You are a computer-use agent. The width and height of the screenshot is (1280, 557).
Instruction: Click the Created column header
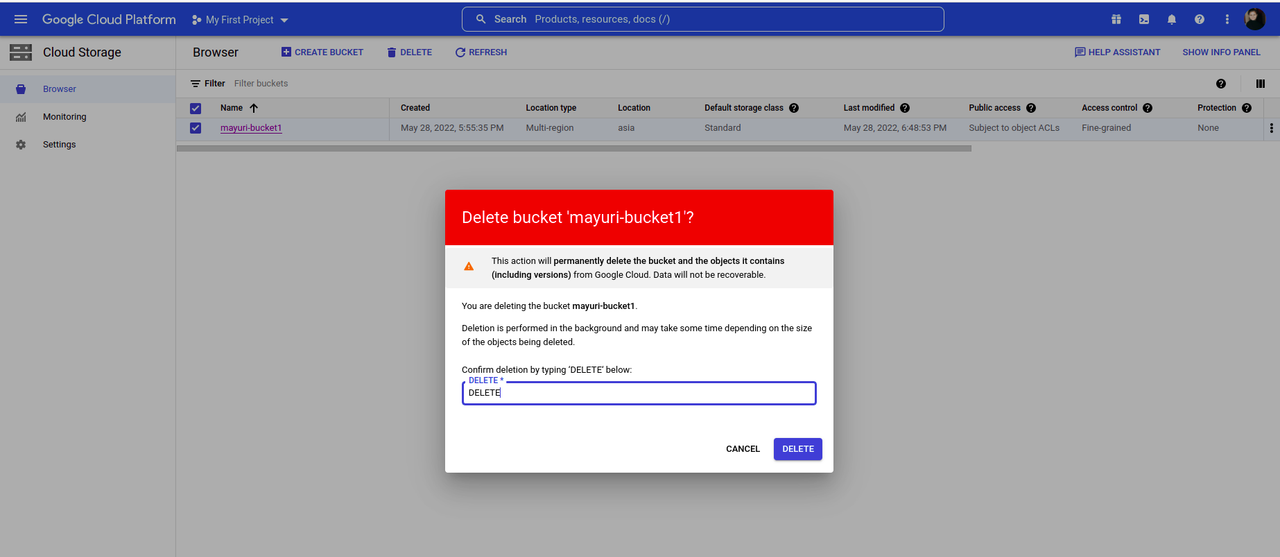coord(415,108)
